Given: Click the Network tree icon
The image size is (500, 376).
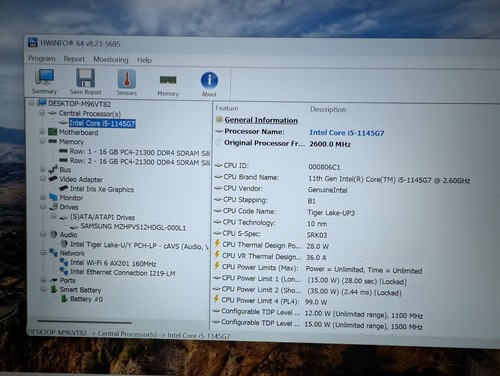Looking at the screenshot, I should (x=53, y=253).
